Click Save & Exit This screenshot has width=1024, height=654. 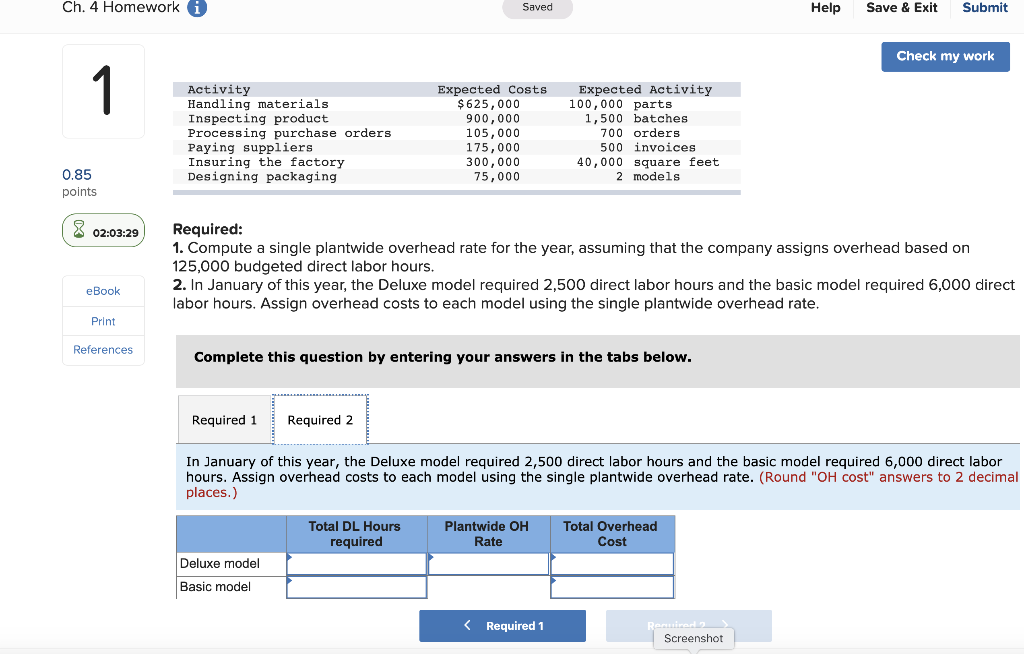[x=901, y=7]
